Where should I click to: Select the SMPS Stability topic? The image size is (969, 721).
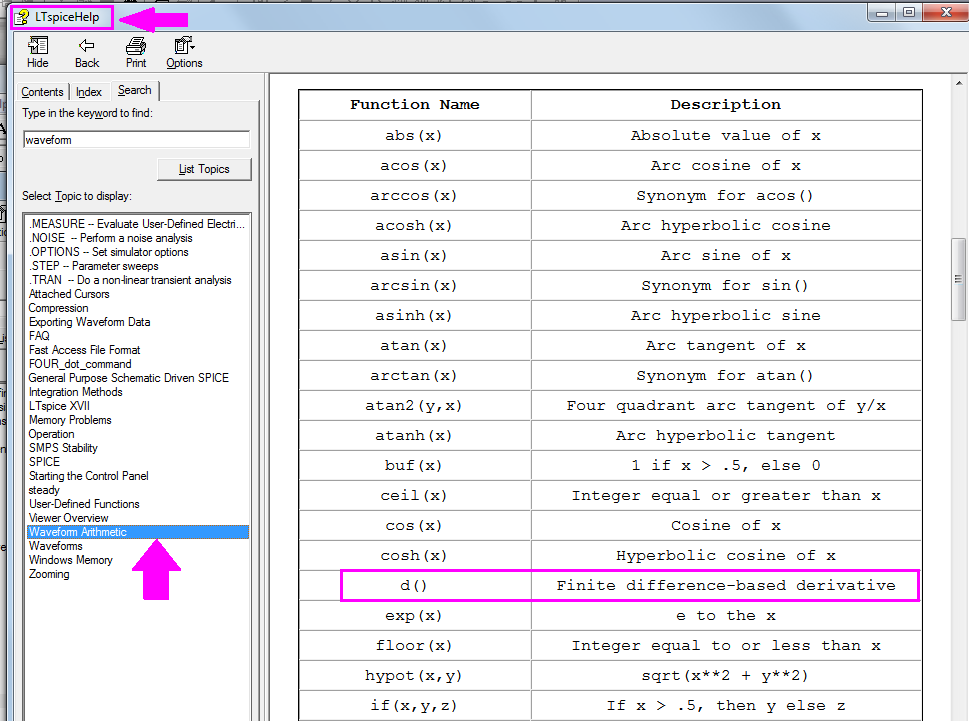point(63,448)
